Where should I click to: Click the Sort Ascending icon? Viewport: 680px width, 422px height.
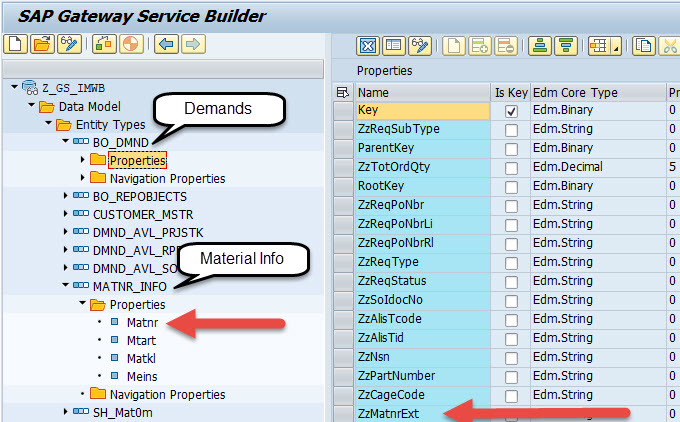click(x=540, y=46)
